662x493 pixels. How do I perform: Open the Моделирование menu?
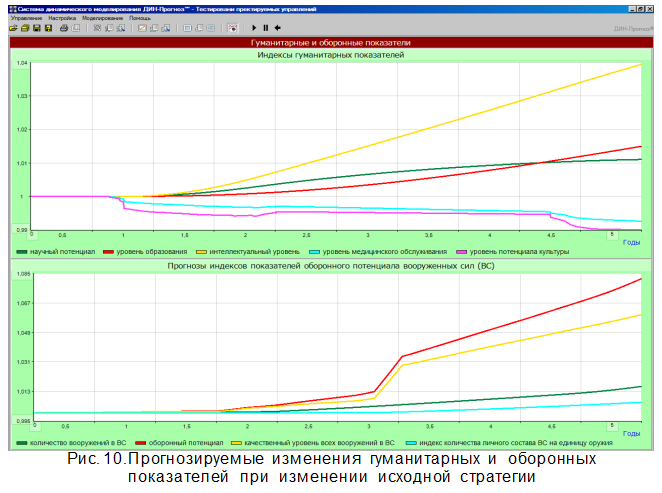[x=103, y=18]
